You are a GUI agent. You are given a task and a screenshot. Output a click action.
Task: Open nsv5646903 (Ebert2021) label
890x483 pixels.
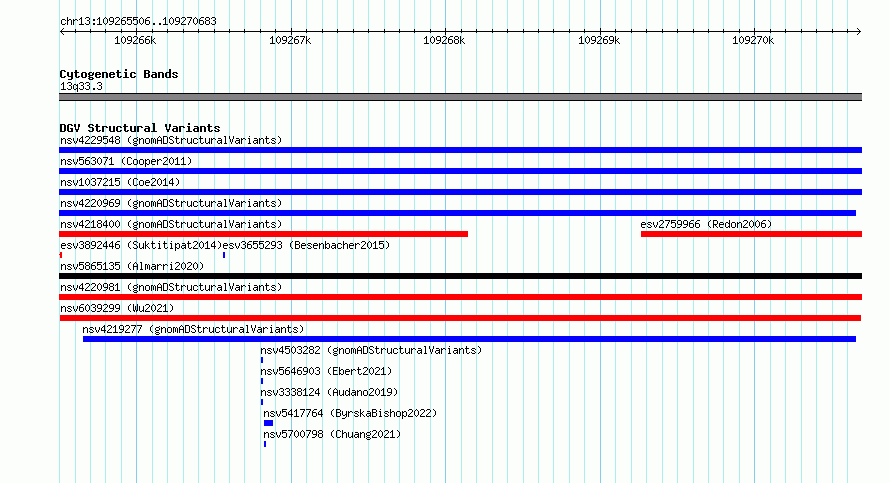tap(326, 371)
